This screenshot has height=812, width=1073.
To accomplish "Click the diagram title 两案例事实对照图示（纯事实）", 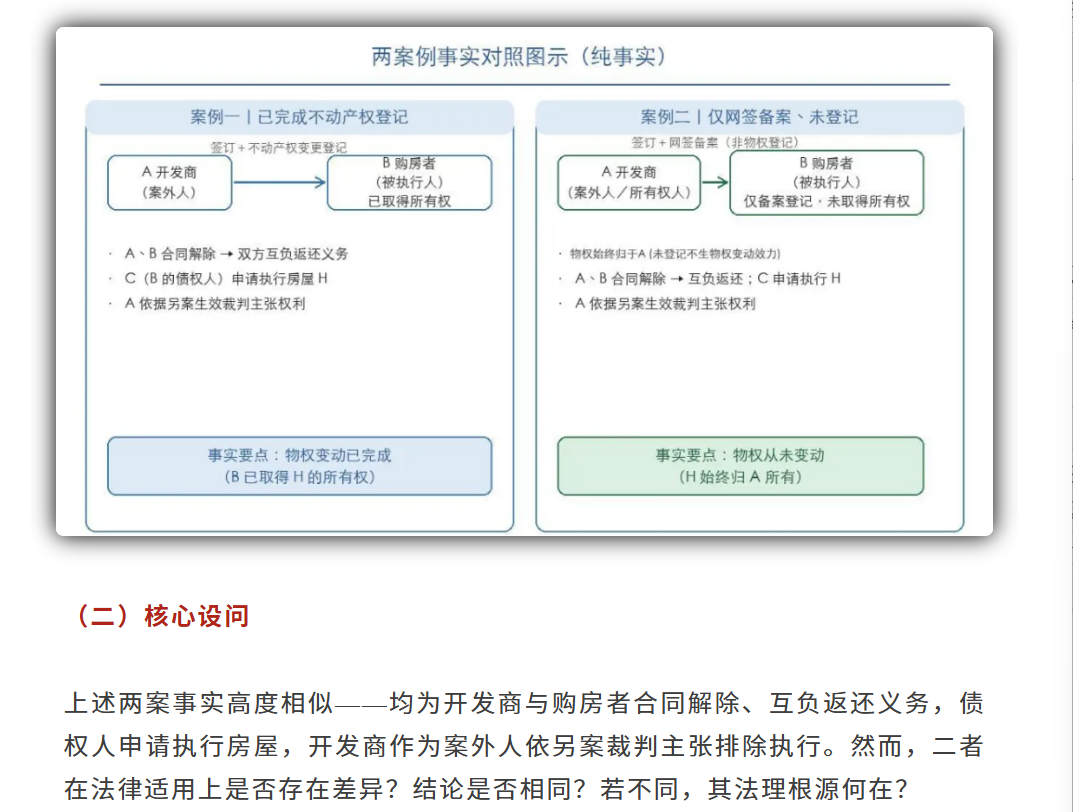I will click(x=519, y=57).
